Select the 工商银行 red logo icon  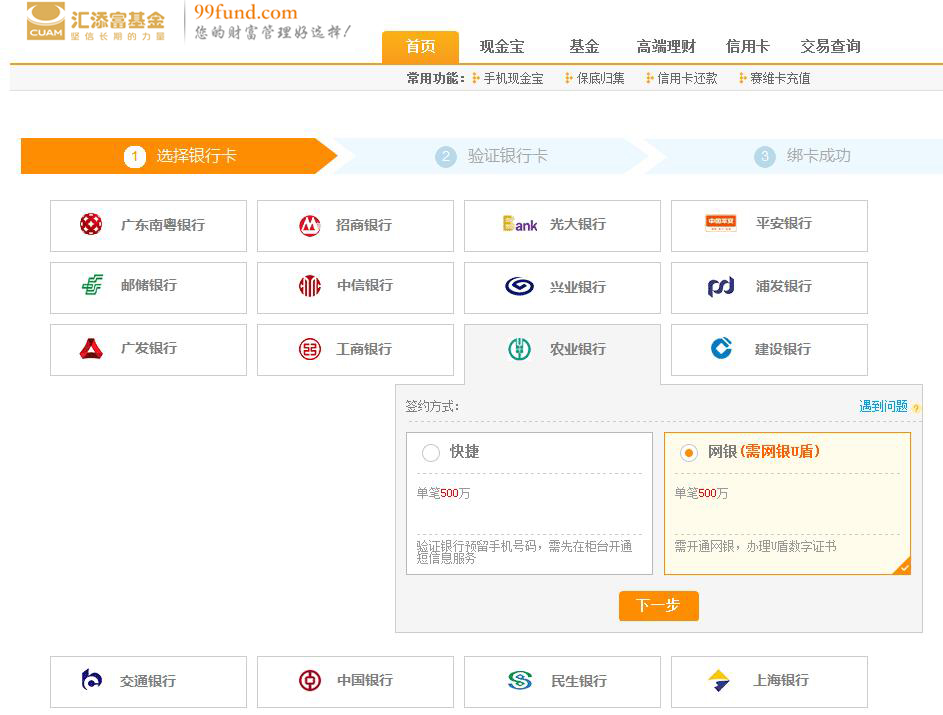310,349
